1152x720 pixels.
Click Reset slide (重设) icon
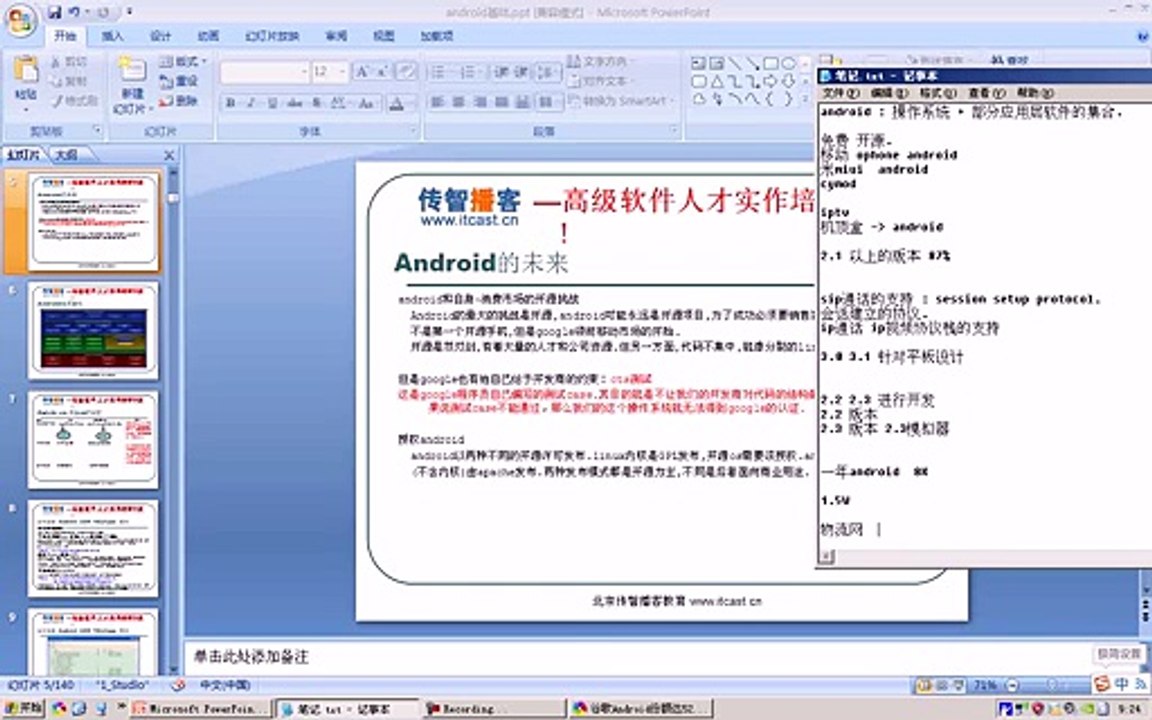pos(166,82)
